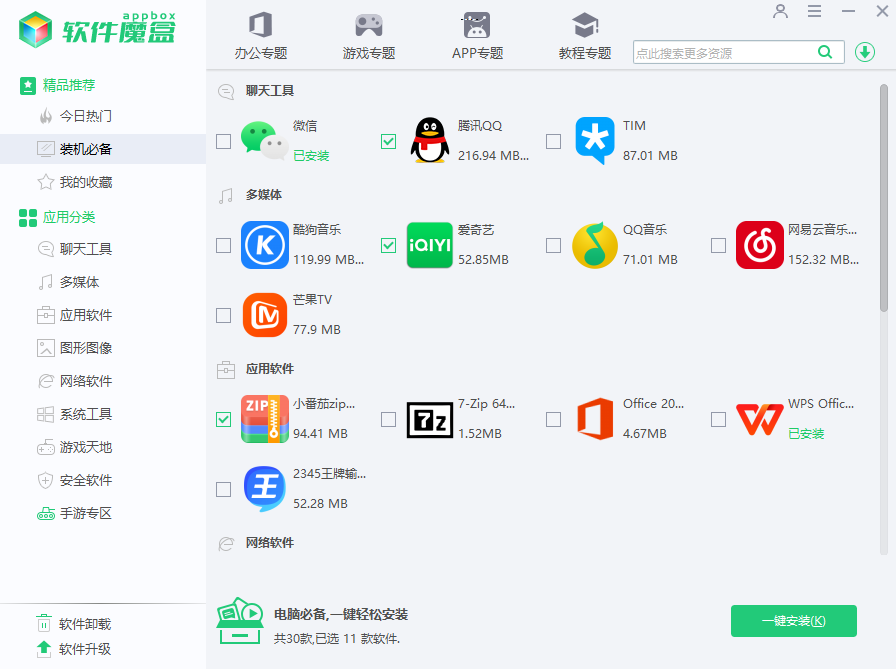Open 网易云音乐 app icon
The image size is (896, 669).
(760, 246)
